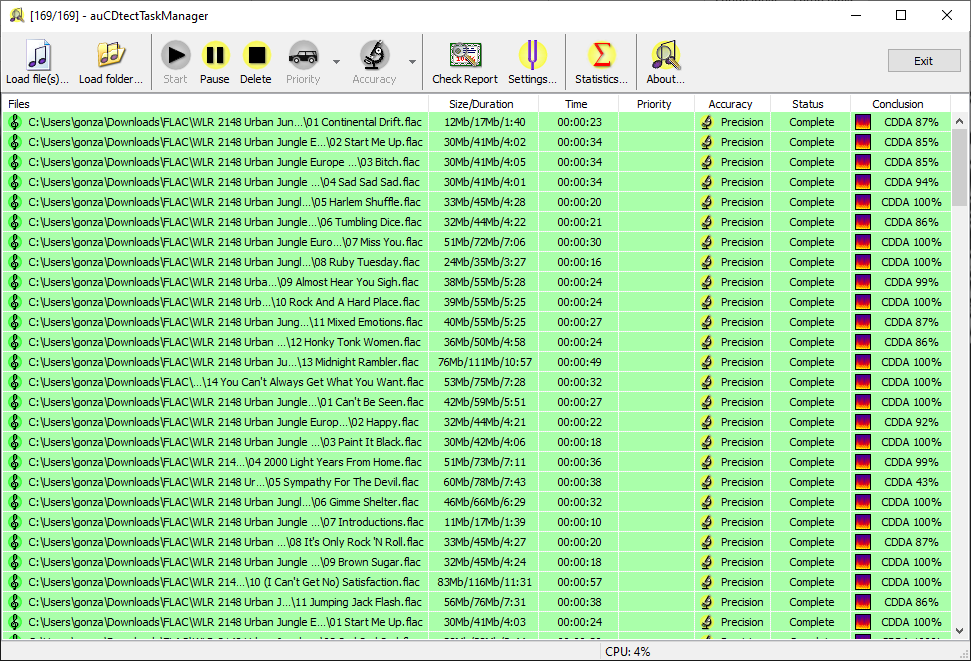This screenshot has width=971, height=661.
Task: Expand the Accuracy dropdown arrow
Action: (412, 62)
